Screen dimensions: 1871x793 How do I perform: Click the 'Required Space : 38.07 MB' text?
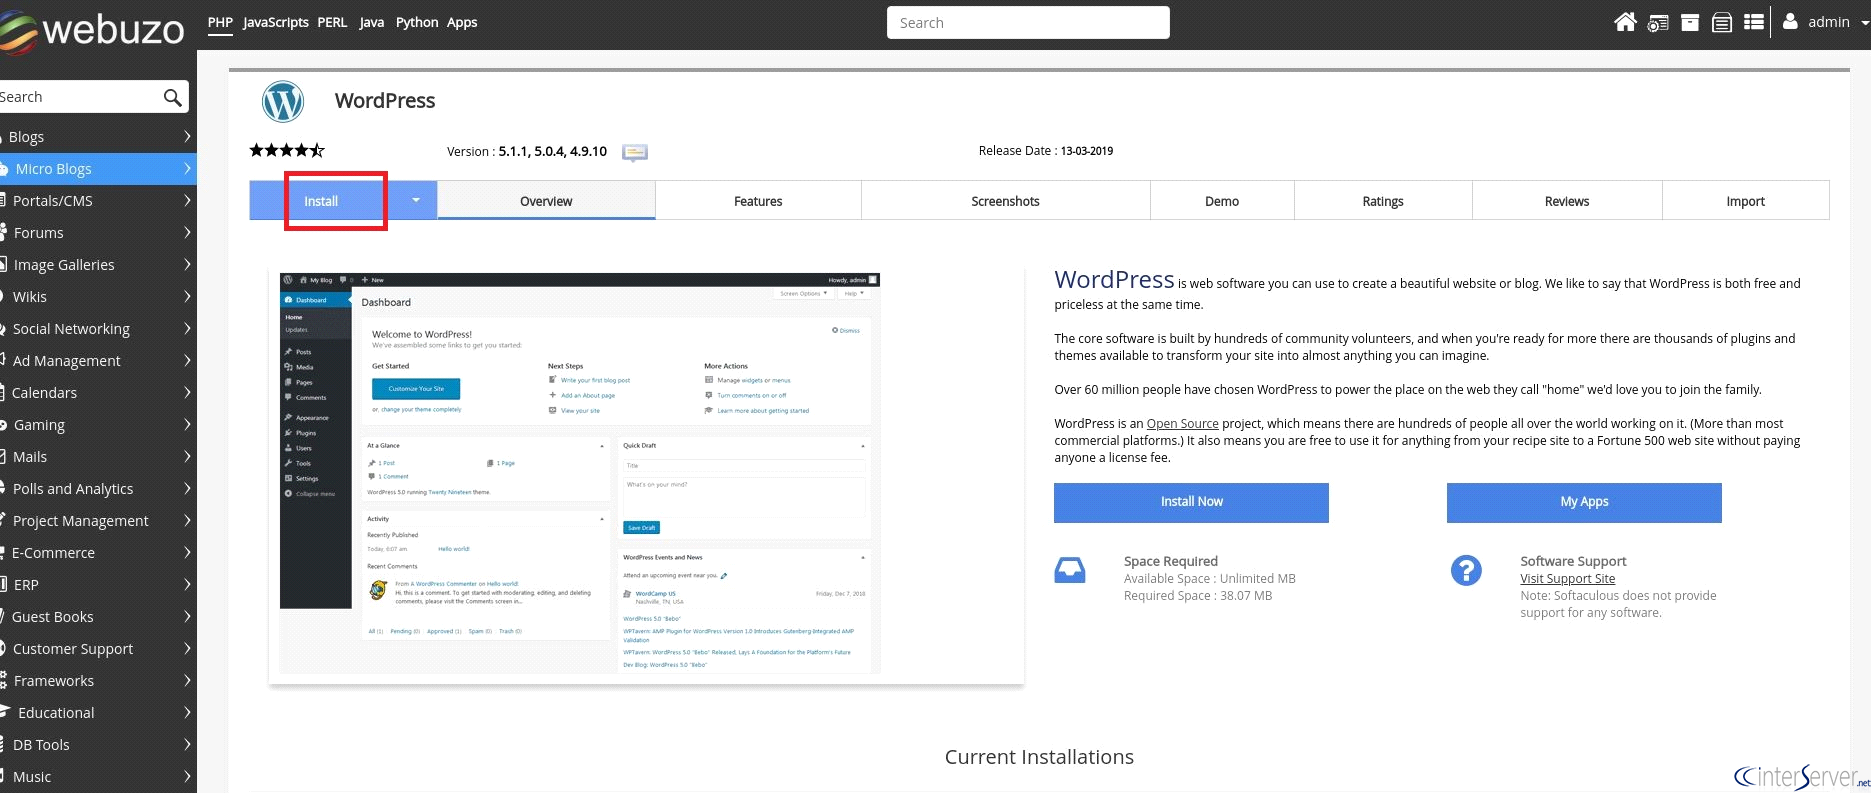coord(1198,595)
